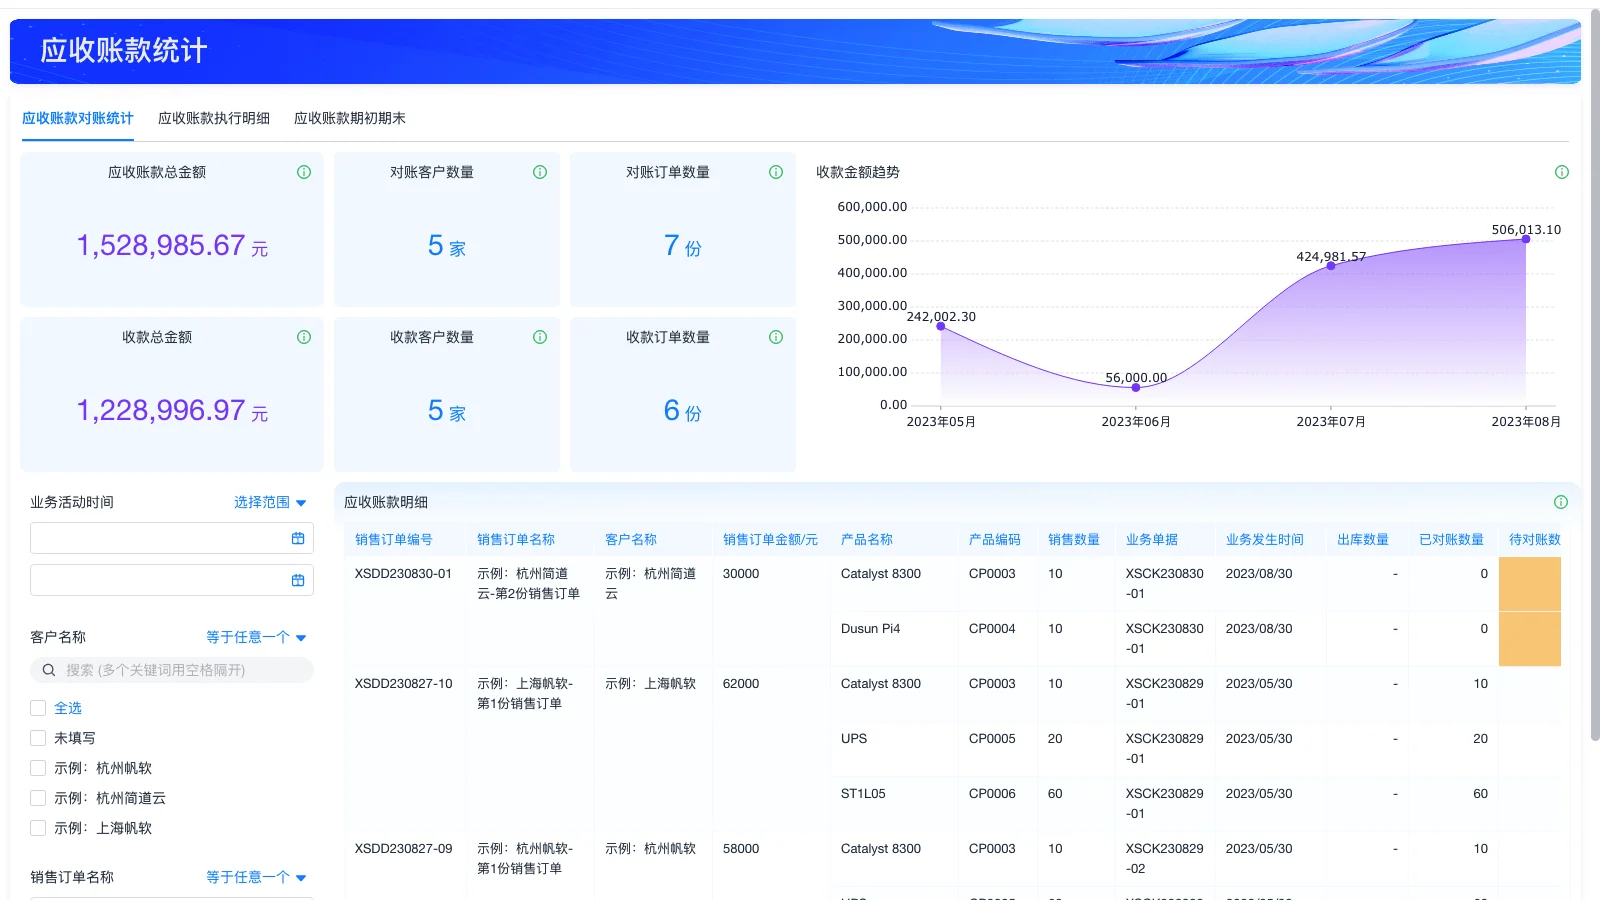
Task: Select the 示例：杭州帆软 customer checkbox
Action: [x=38, y=768]
